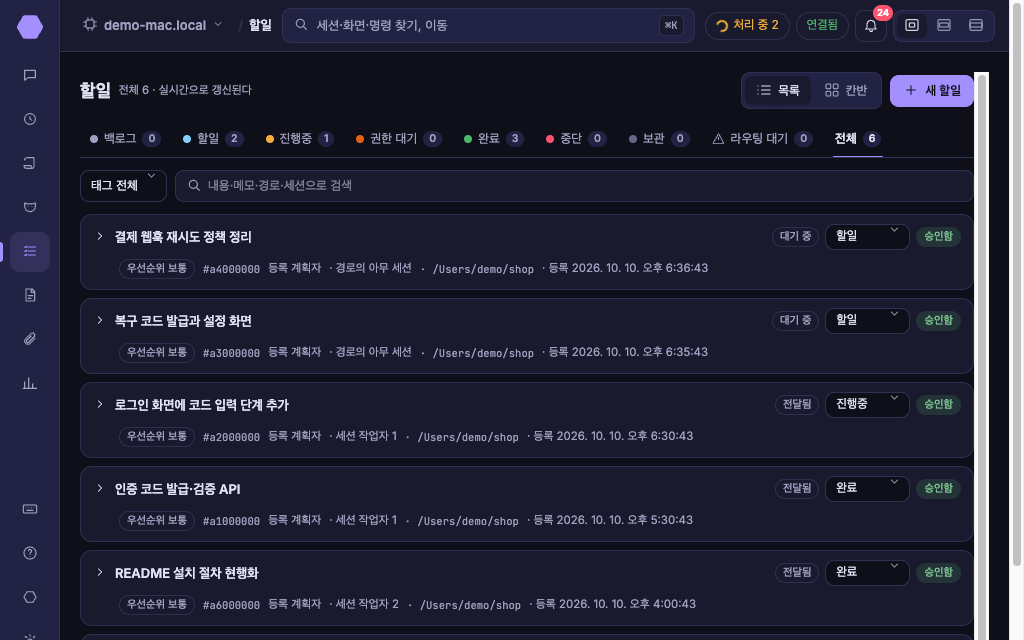
Task: Open the document icon in sidebar
Action: (x=29, y=295)
